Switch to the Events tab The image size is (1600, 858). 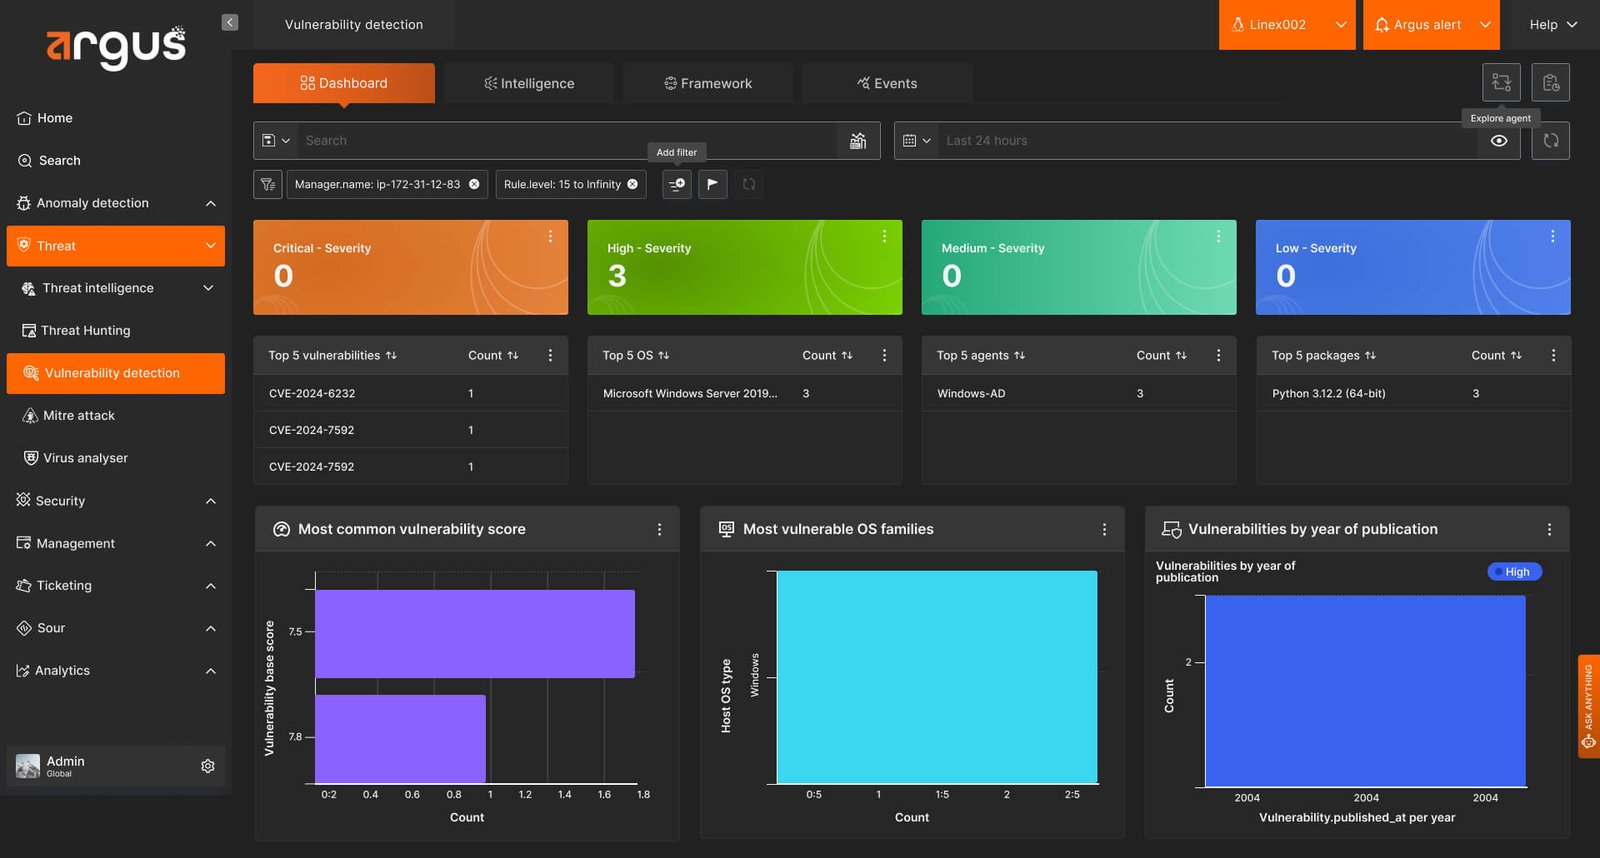(887, 83)
